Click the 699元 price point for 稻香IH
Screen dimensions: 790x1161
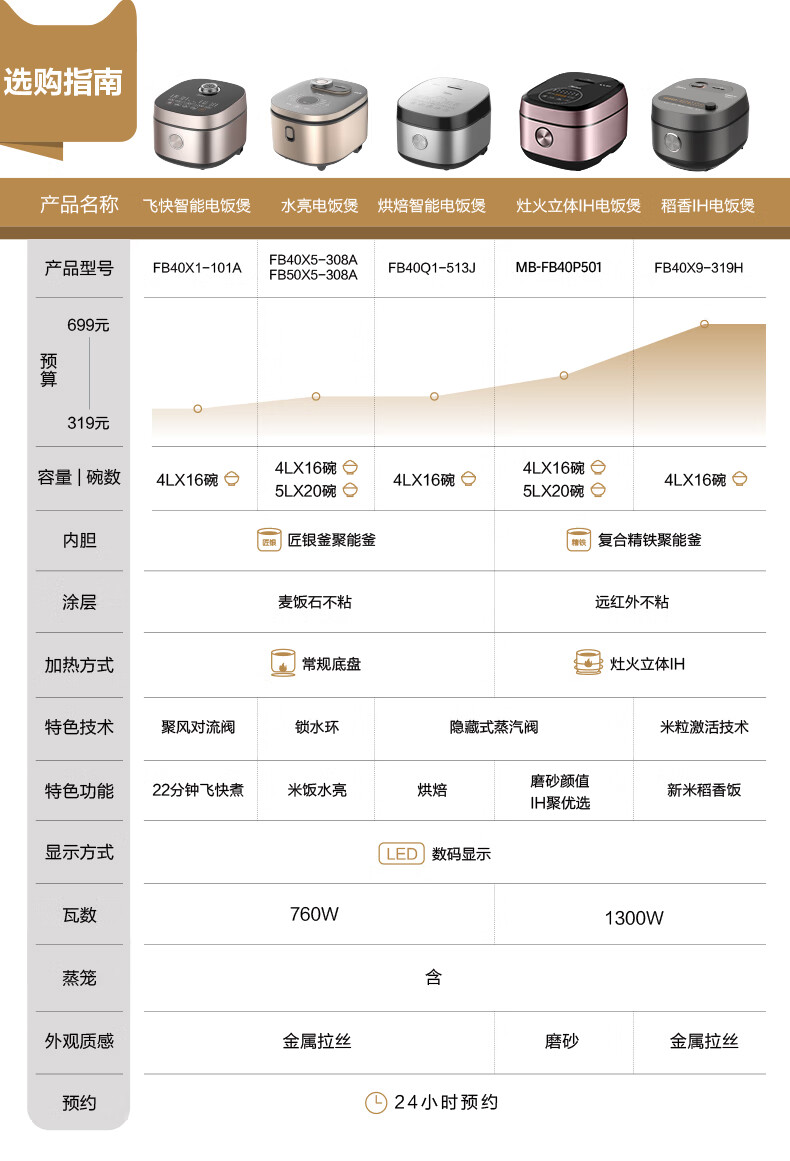(x=704, y=324)
